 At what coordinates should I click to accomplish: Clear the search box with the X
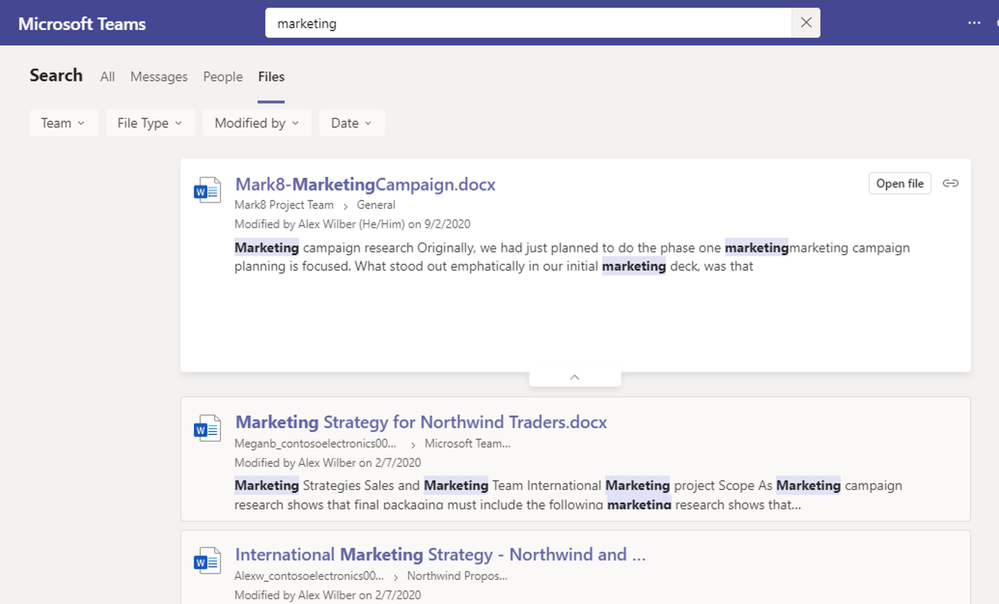[x=806, y=23]
